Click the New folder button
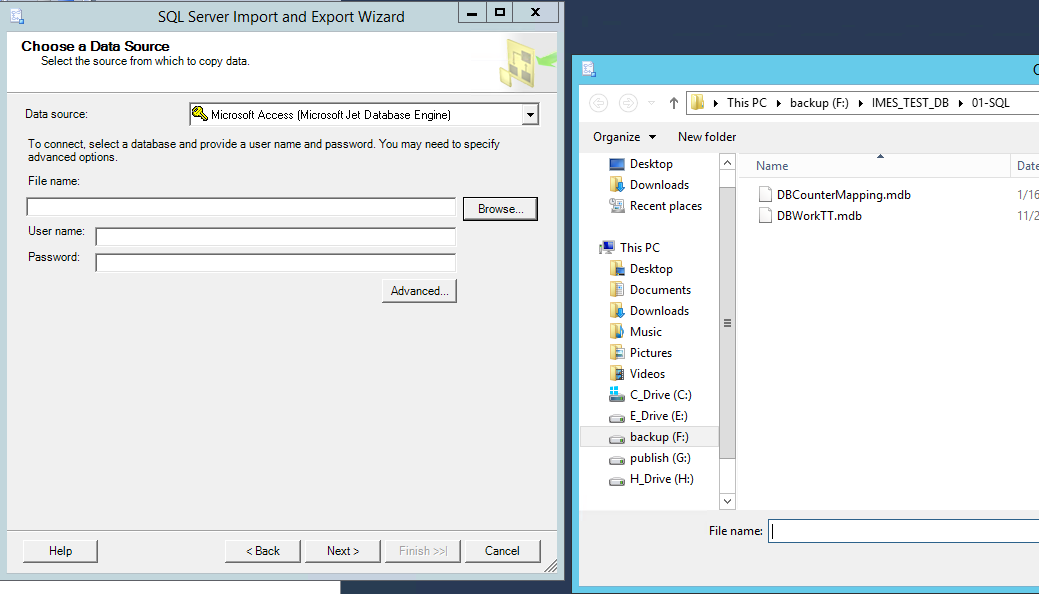The width and height of the screenshot is (1039, 594). pos(707,137)
